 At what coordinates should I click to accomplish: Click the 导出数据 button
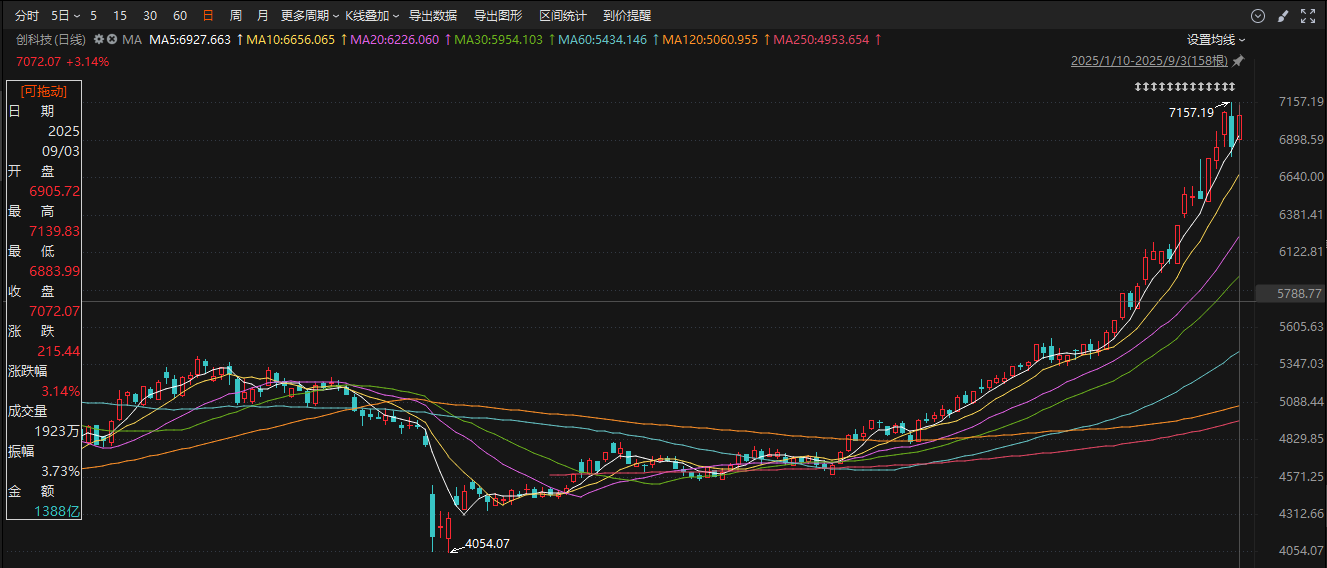433,16
